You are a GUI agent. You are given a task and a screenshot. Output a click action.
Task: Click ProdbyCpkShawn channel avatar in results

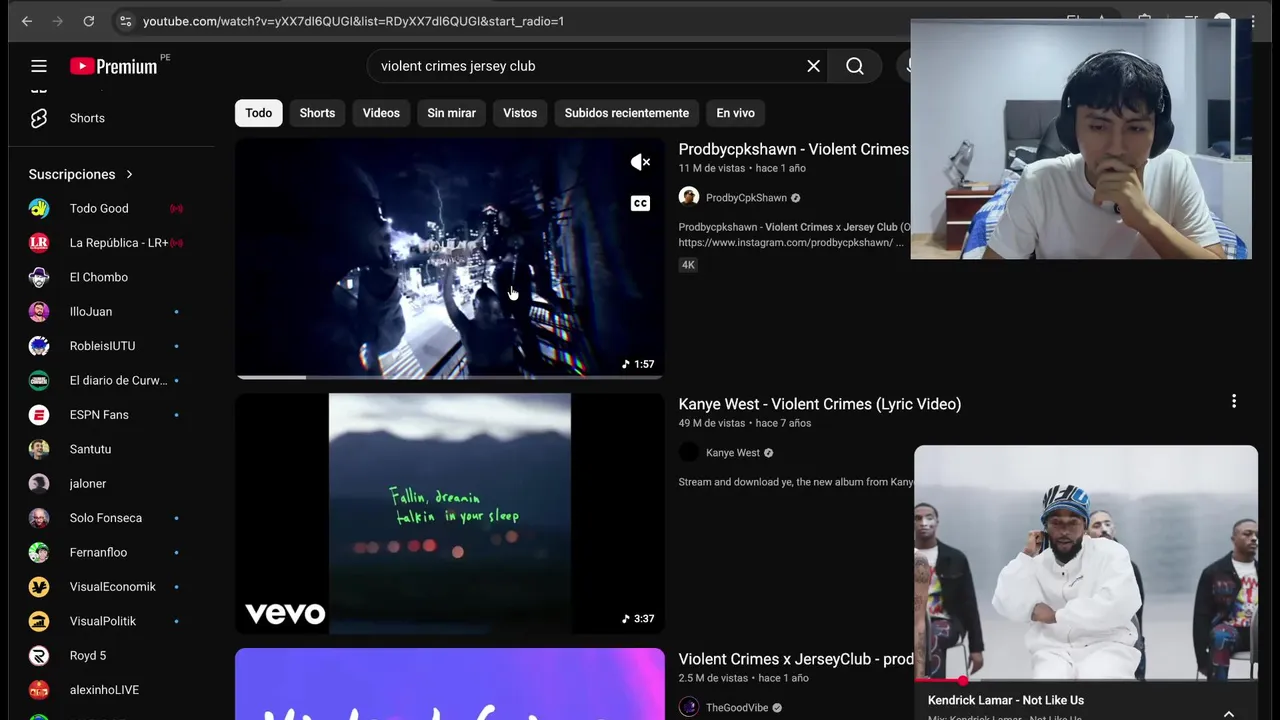689,197
